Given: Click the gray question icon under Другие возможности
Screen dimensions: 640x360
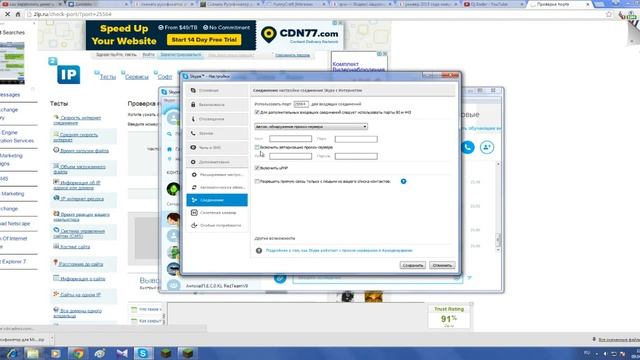Looking at the screenshot, I should [x=259, y=251].
